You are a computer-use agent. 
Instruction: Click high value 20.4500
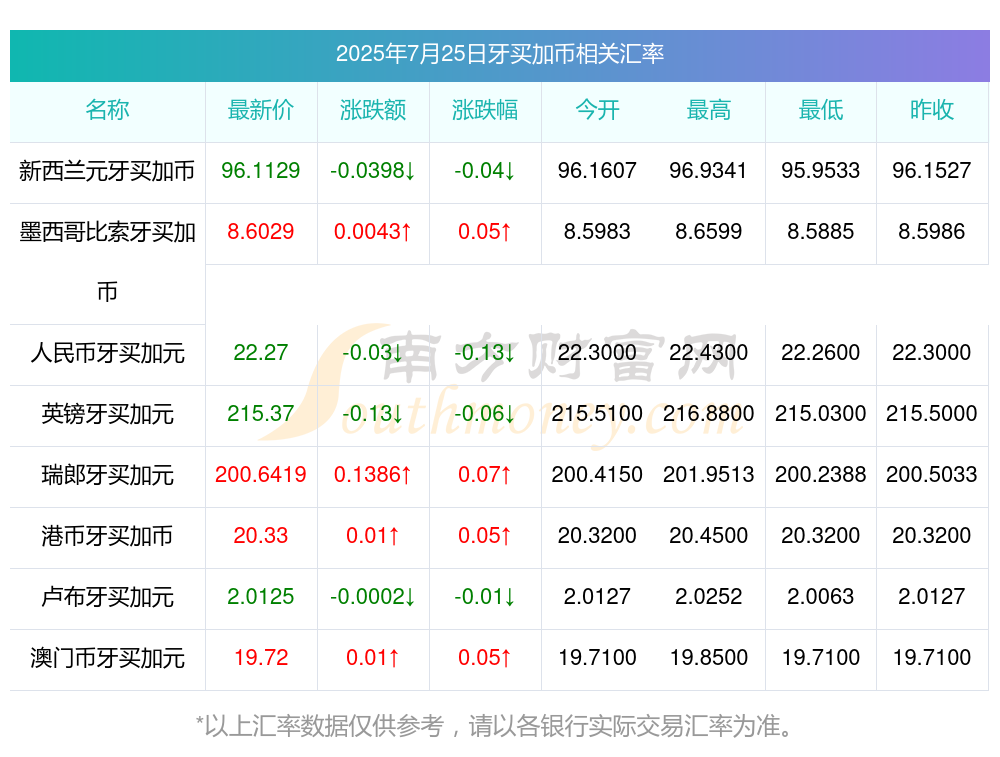(709, 535)
